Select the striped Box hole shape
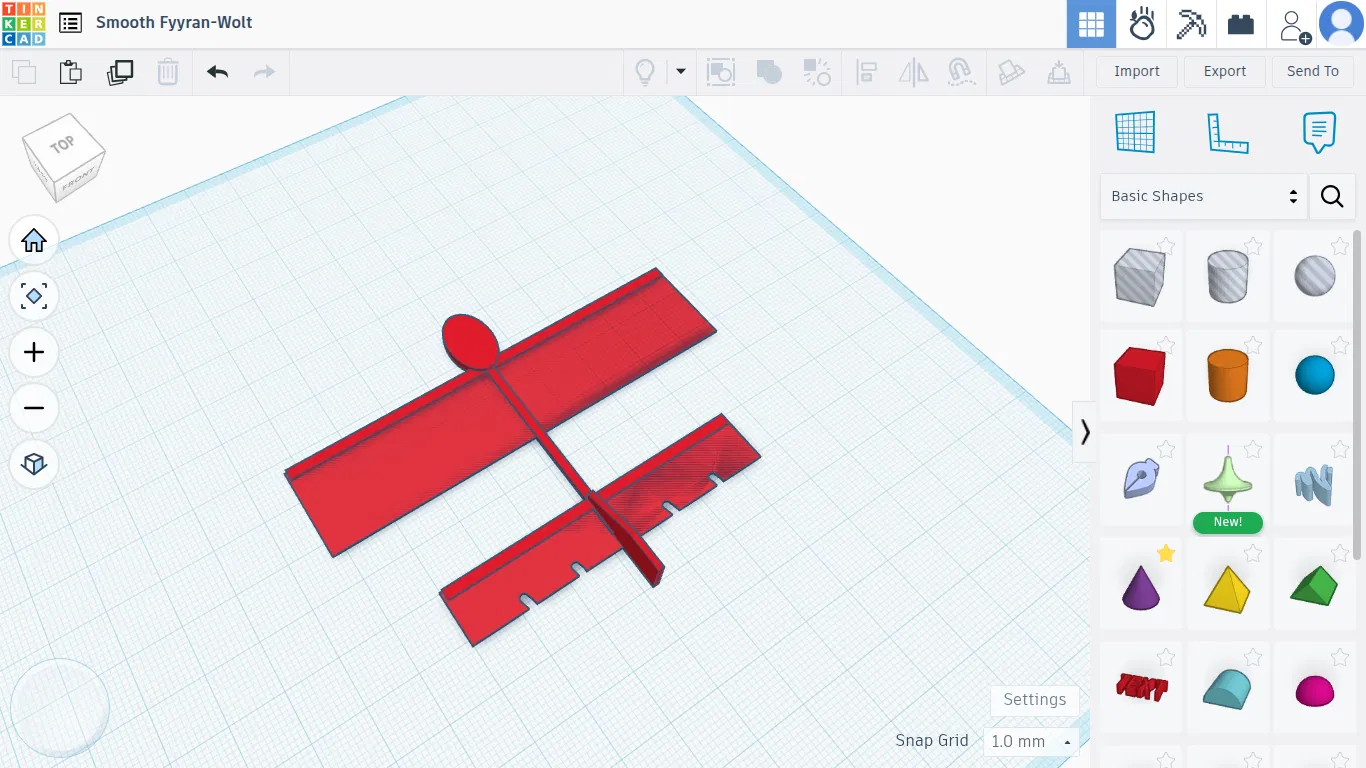The image size is (1366, 768). click(1140, 276)
